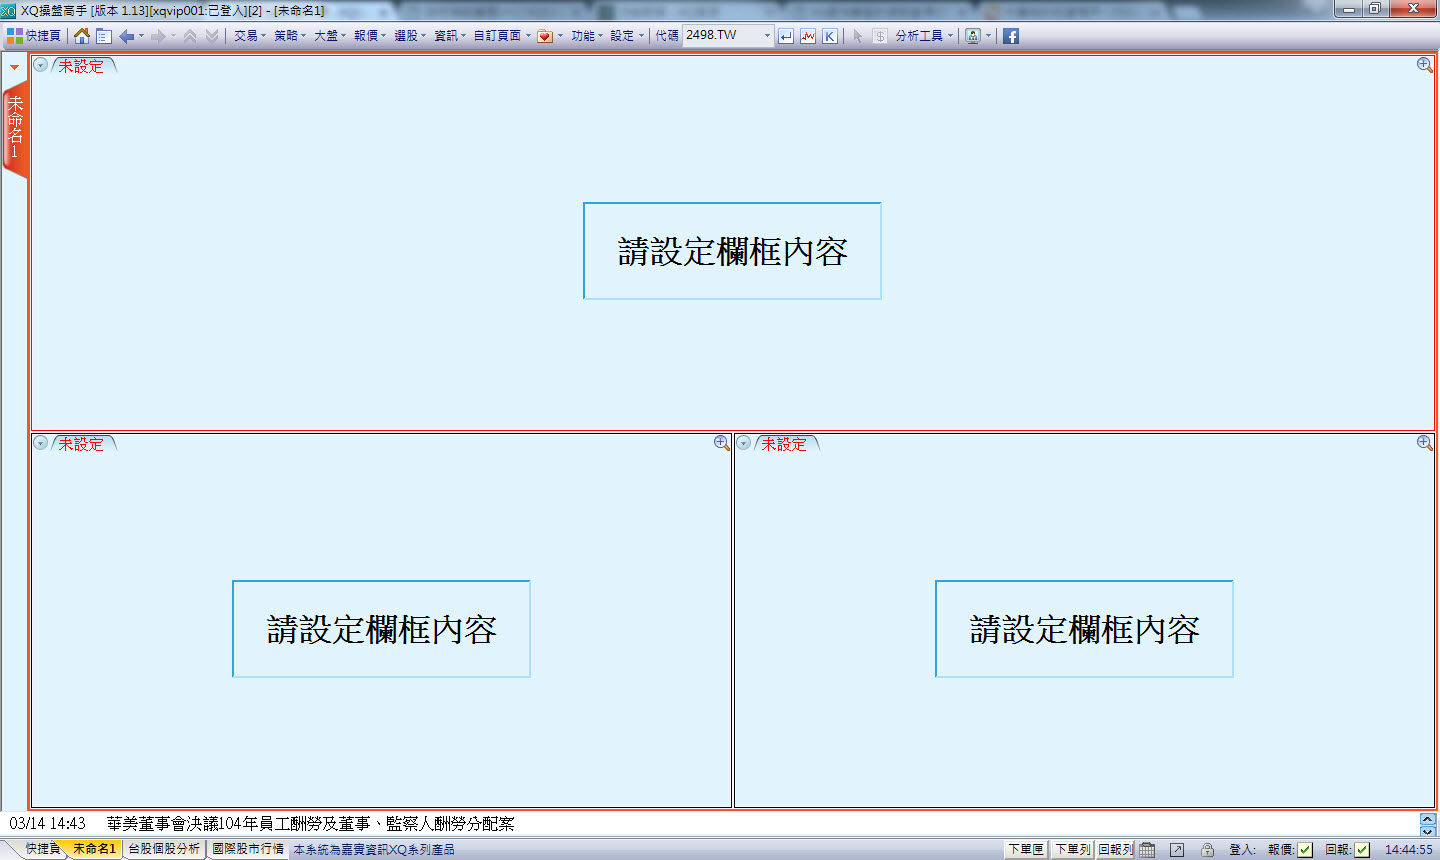This screenshot has width=1440, height=860.
Task: Click the dollar sign order icon
Action: point(879,36)
